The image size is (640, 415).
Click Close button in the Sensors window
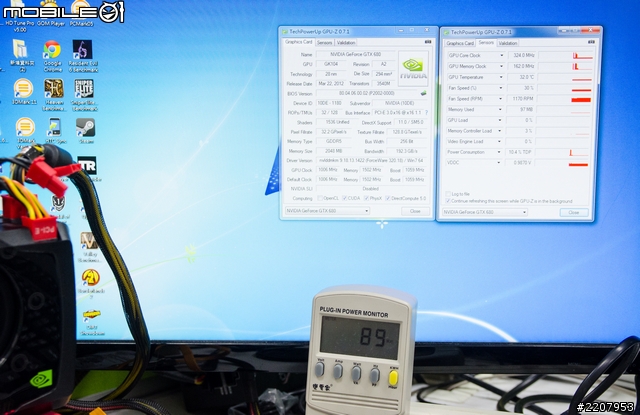pyautogui.click(x=573, y=213)
